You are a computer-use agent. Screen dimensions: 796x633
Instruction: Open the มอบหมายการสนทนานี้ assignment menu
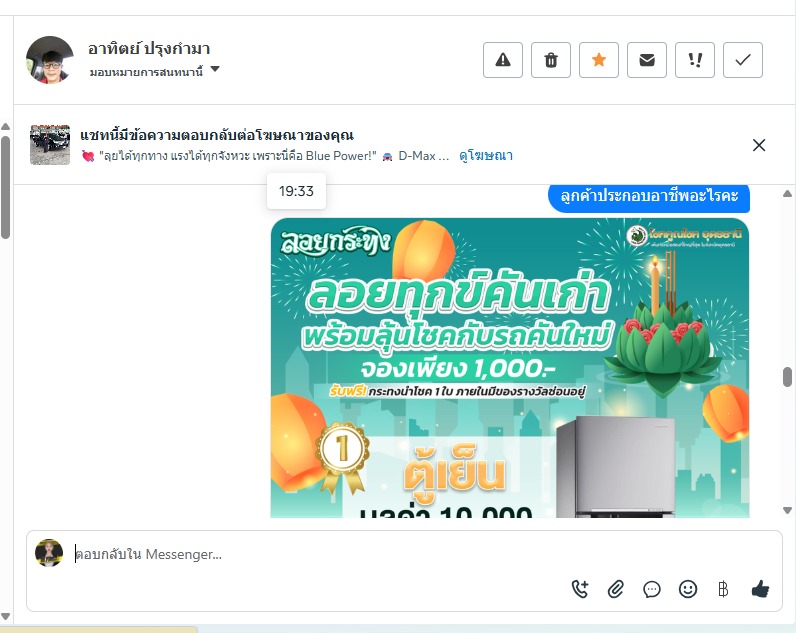[146, 72]
